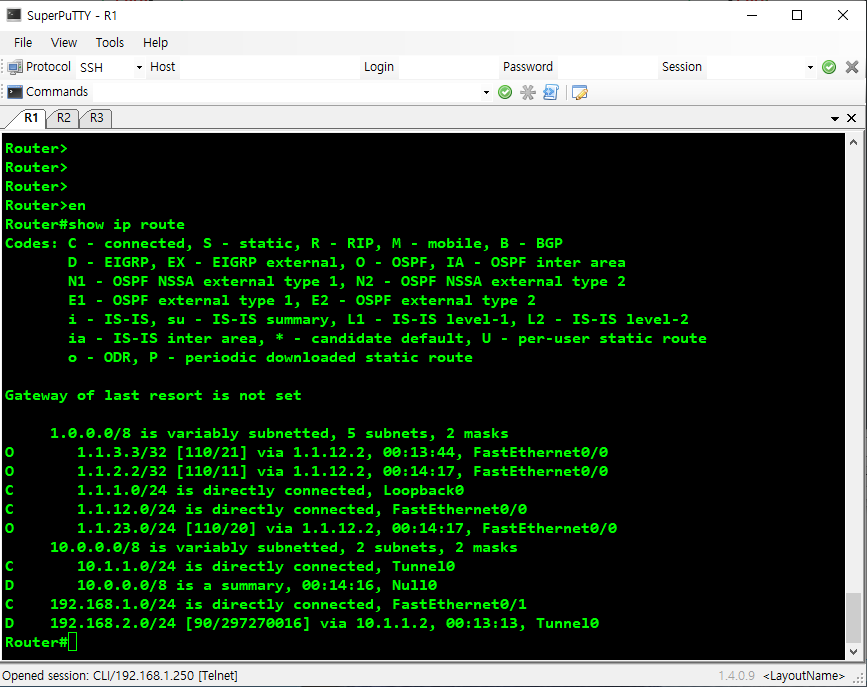Click the gray X clear connection icon
The image size is (867, 687).
[x=852, y=67]
